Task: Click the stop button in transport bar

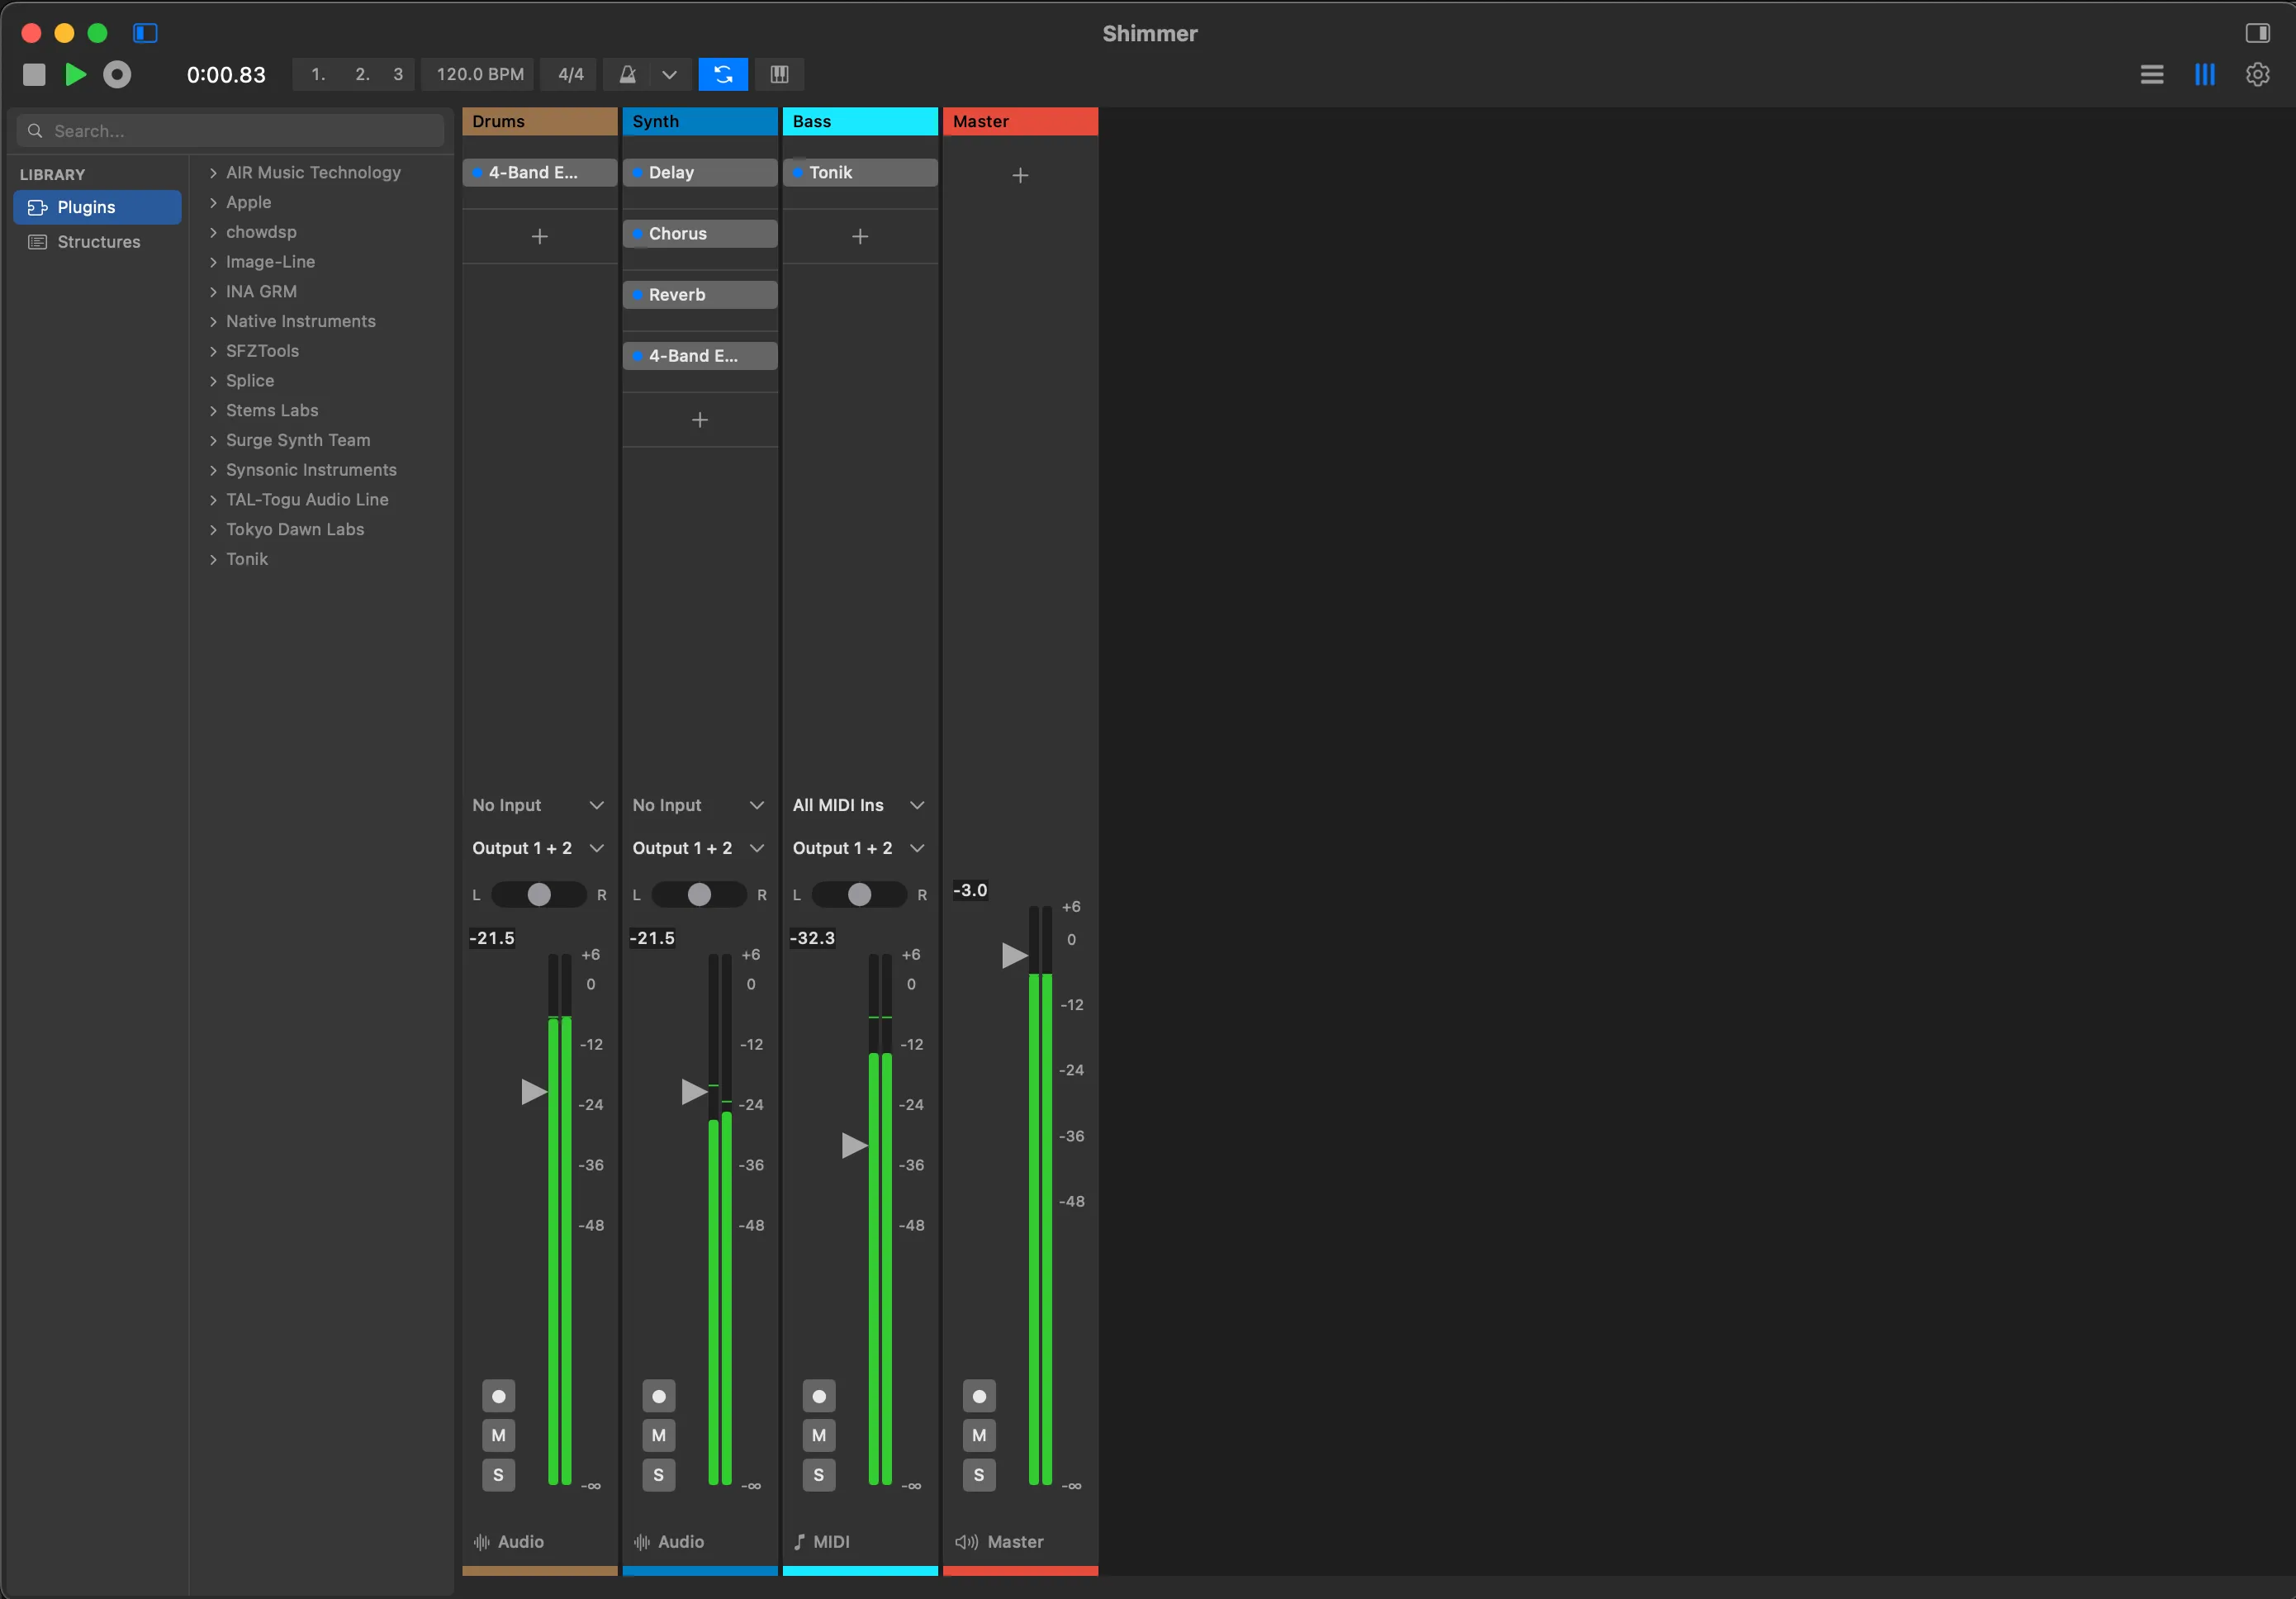Action: pyautogui.click(x=34, y=75)
